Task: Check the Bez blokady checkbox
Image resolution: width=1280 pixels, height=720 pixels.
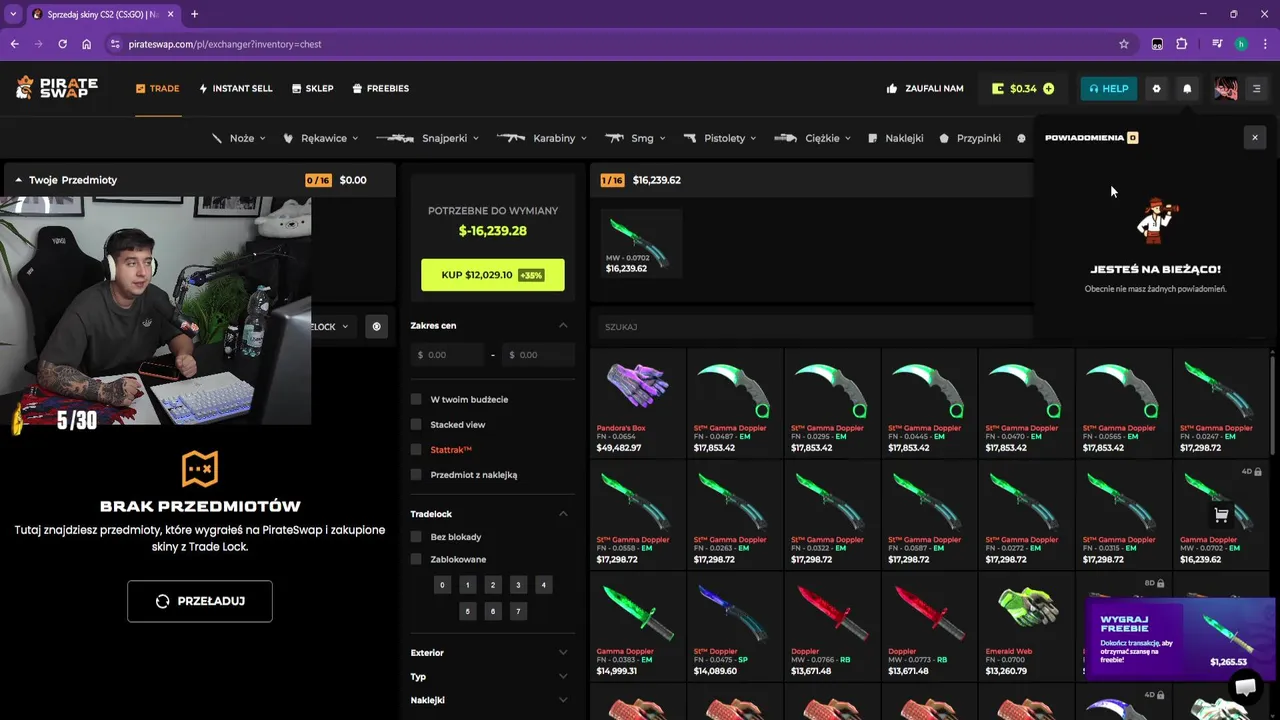Action: (x=416, y=537)
